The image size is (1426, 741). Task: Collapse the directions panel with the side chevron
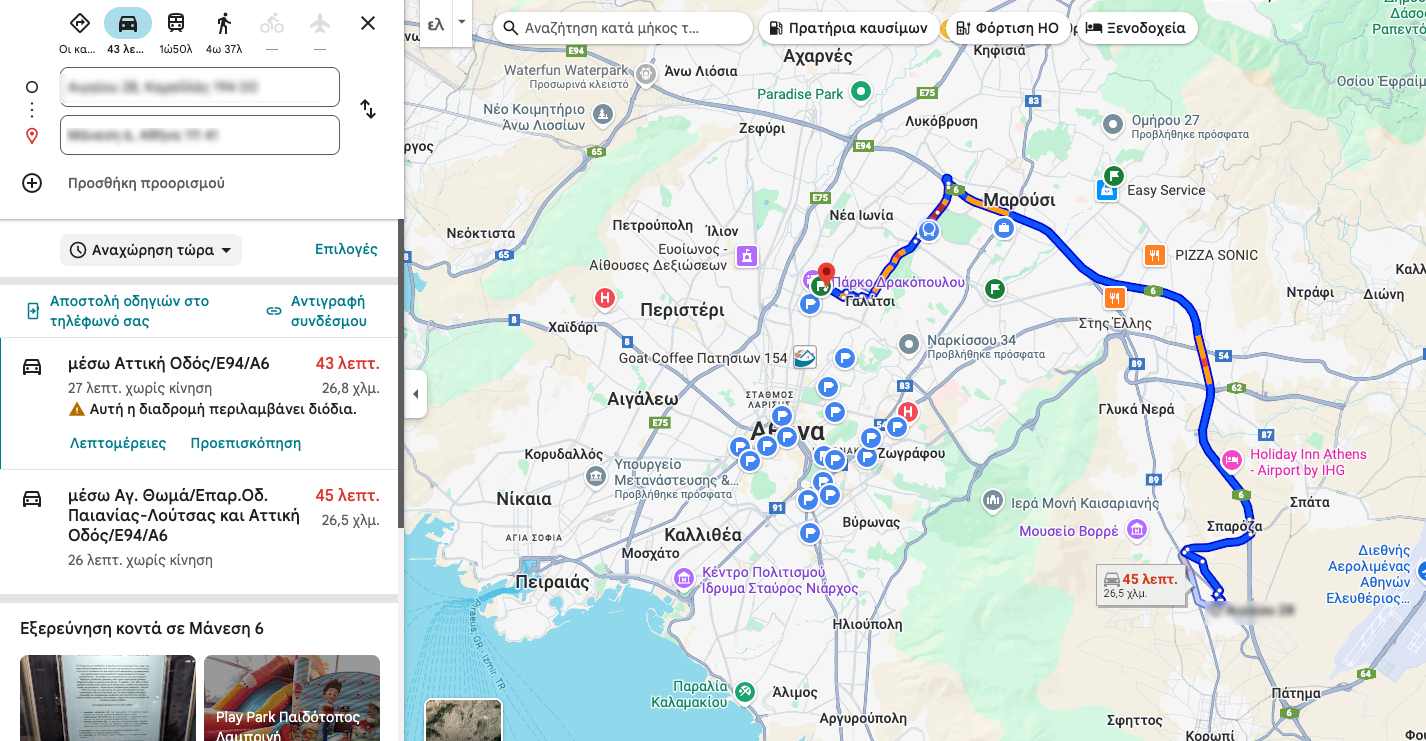(x=416, y=395)
